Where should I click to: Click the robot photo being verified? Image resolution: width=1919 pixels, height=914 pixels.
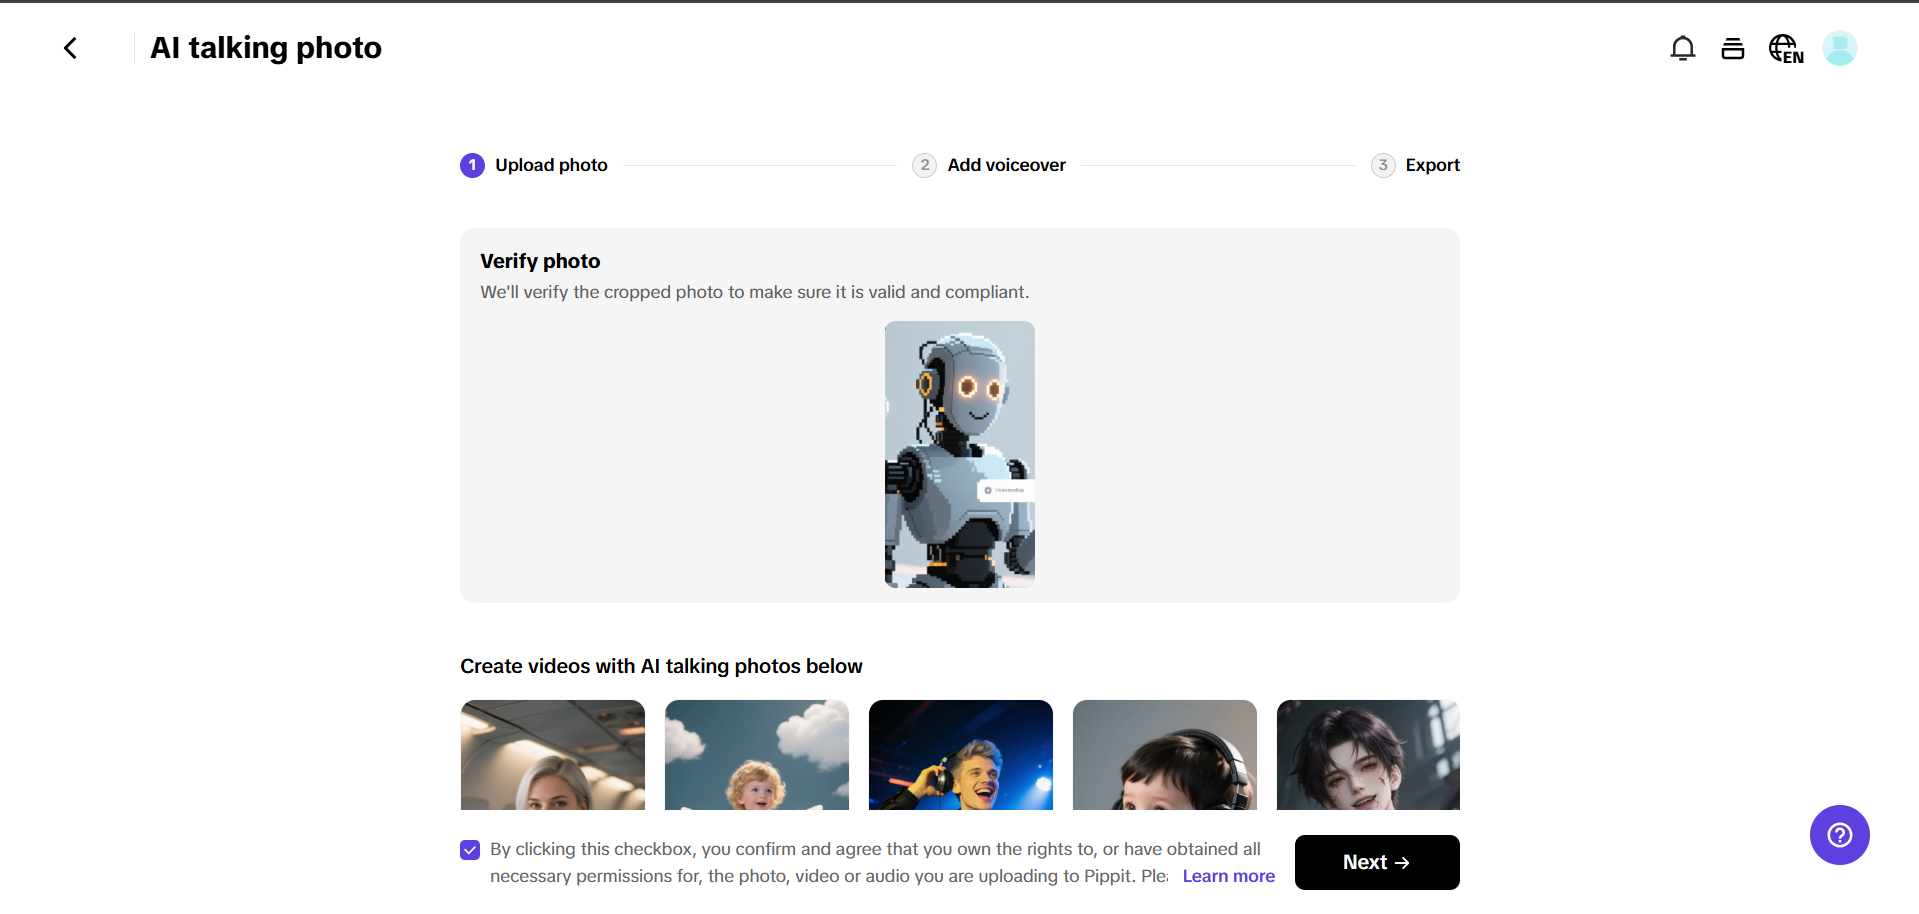(x=959, y=453)
